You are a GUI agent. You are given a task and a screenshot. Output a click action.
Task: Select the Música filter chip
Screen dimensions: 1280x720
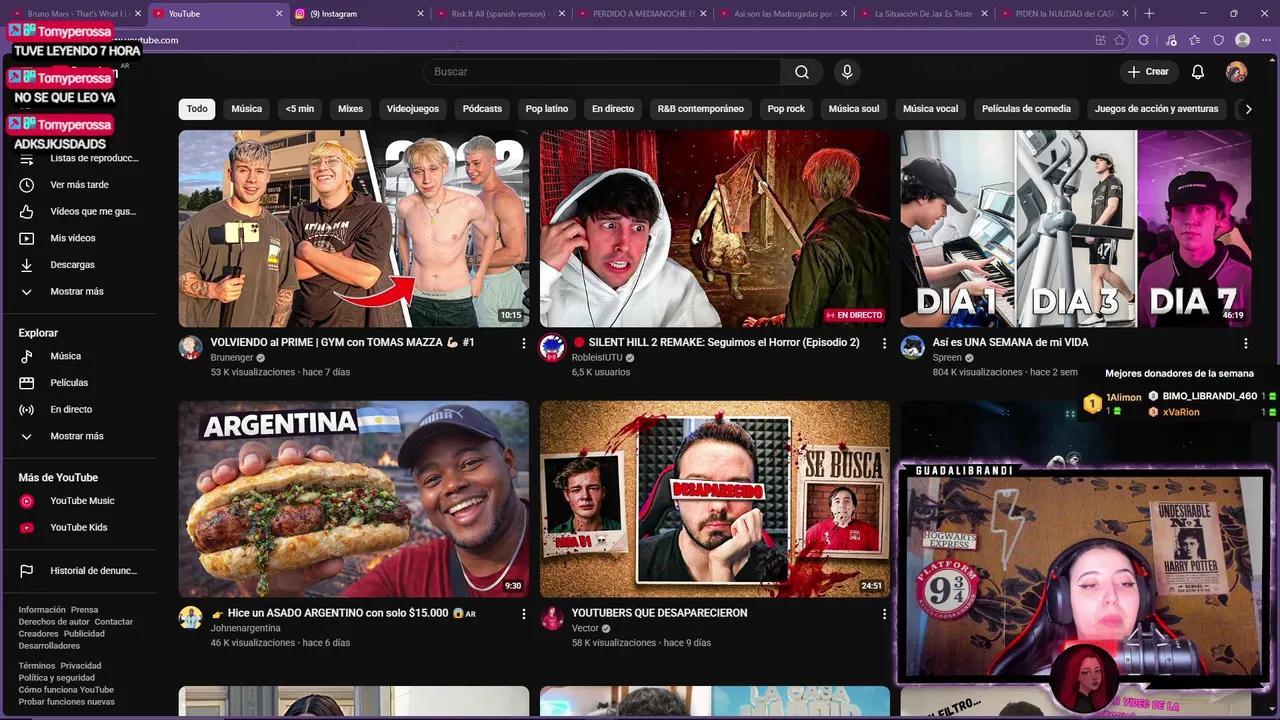246,109
